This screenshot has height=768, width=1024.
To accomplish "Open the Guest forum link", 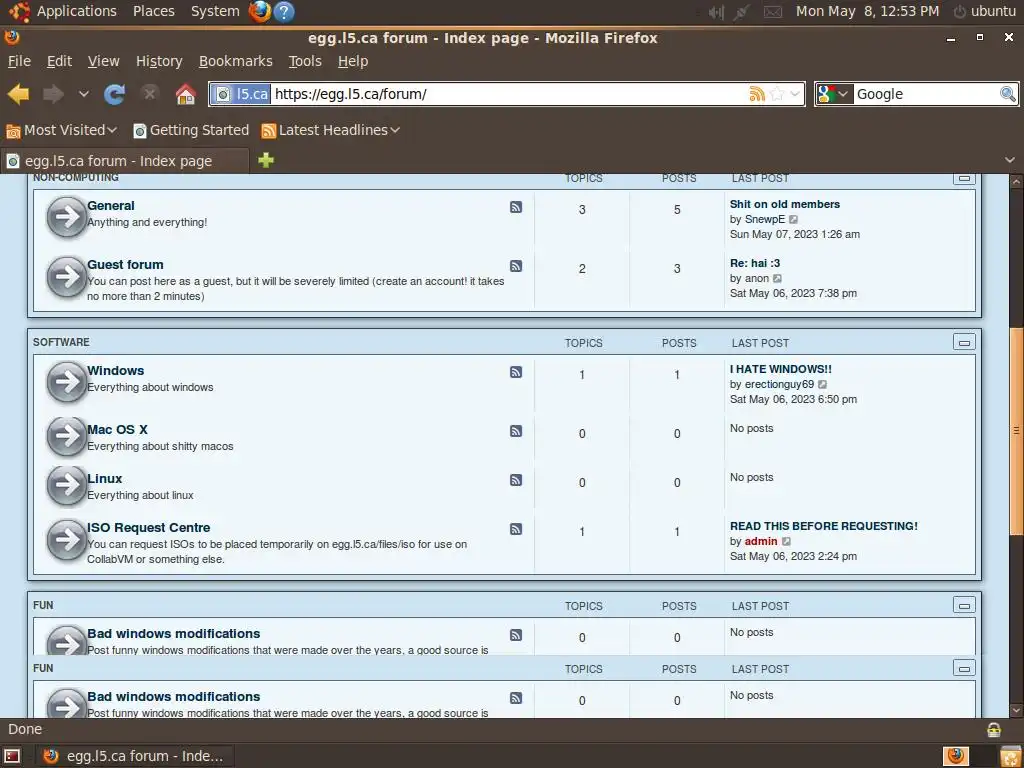I will 125,264.
